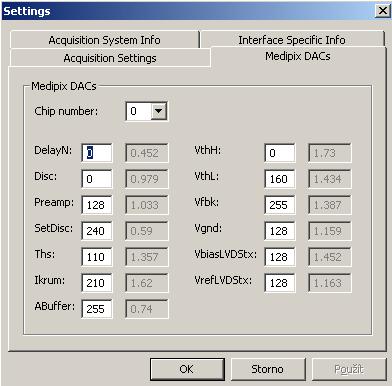The image size is (392, 386).
Task: Close the Settings dialog window
Action: click(382, 11)
